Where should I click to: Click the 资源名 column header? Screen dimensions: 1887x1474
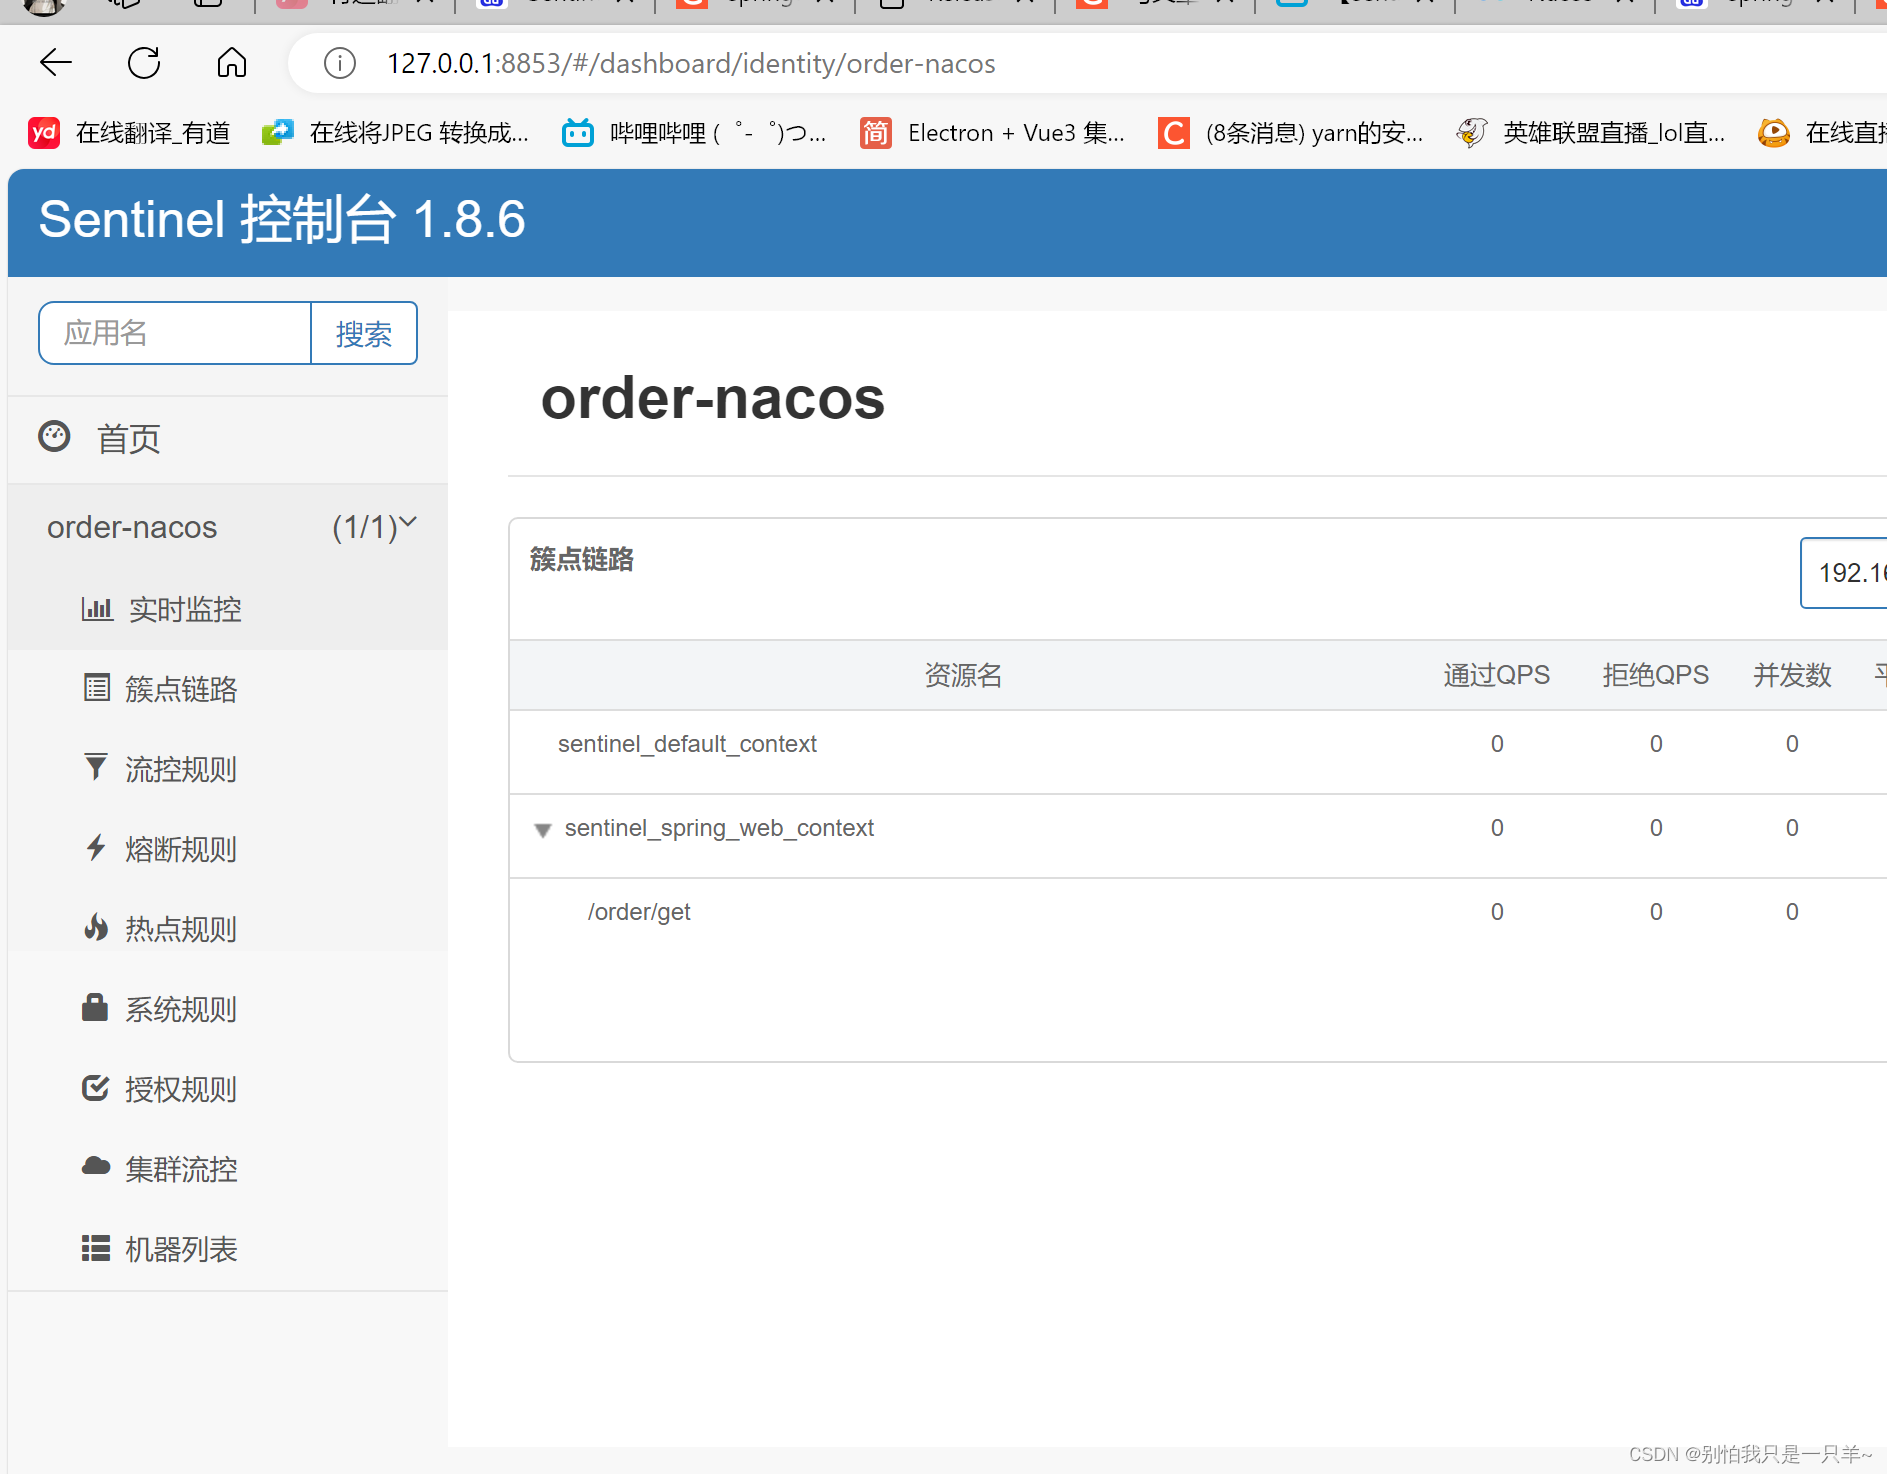point(963,675)
